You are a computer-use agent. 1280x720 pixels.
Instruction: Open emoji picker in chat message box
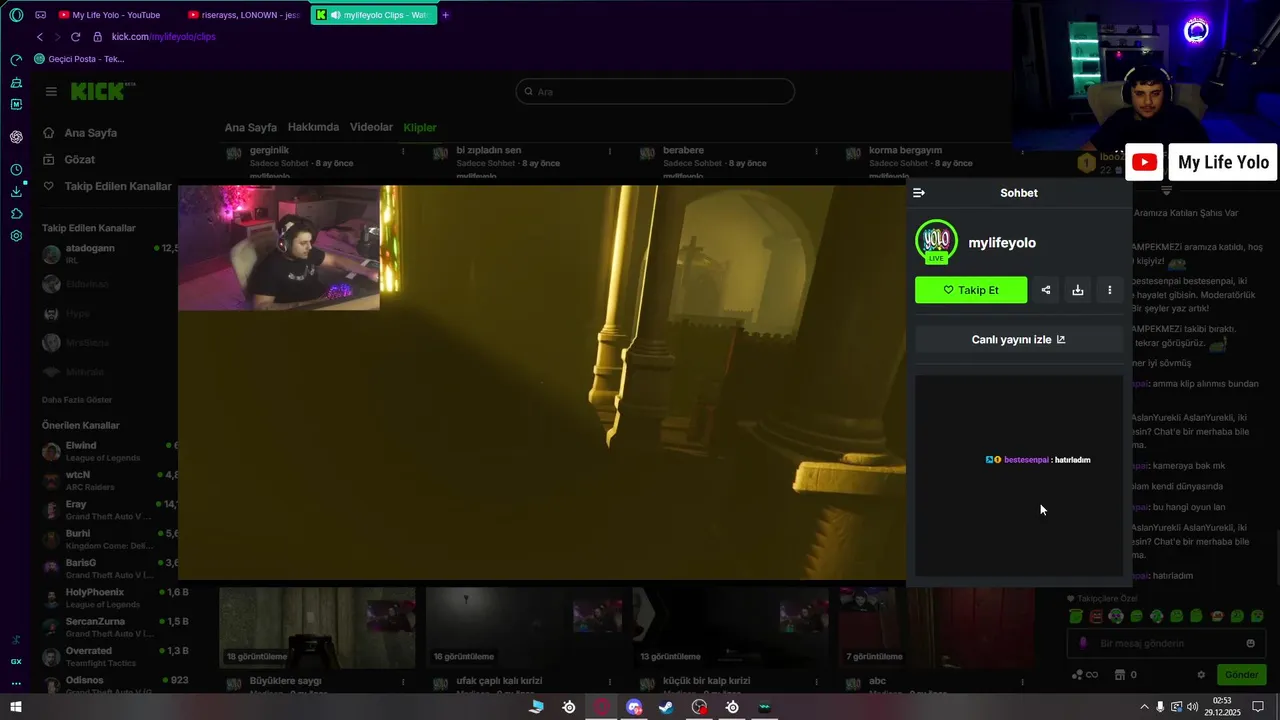pos(1250,643)
